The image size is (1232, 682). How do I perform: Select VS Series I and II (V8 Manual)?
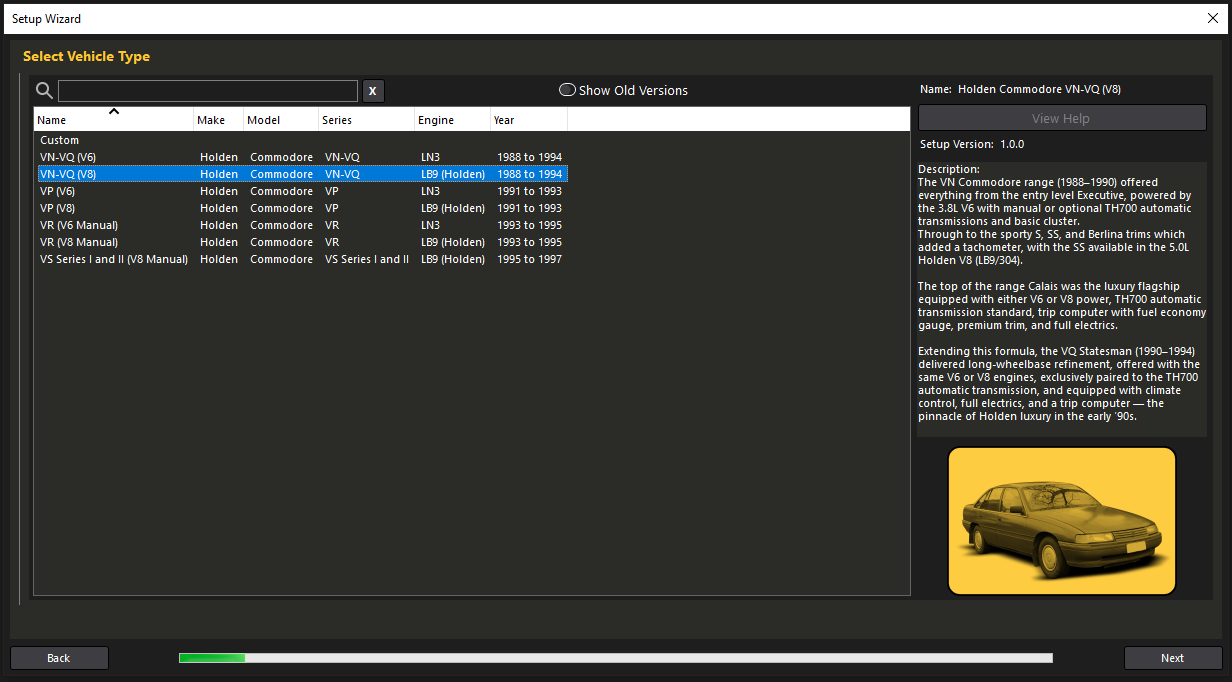point(114,259)
